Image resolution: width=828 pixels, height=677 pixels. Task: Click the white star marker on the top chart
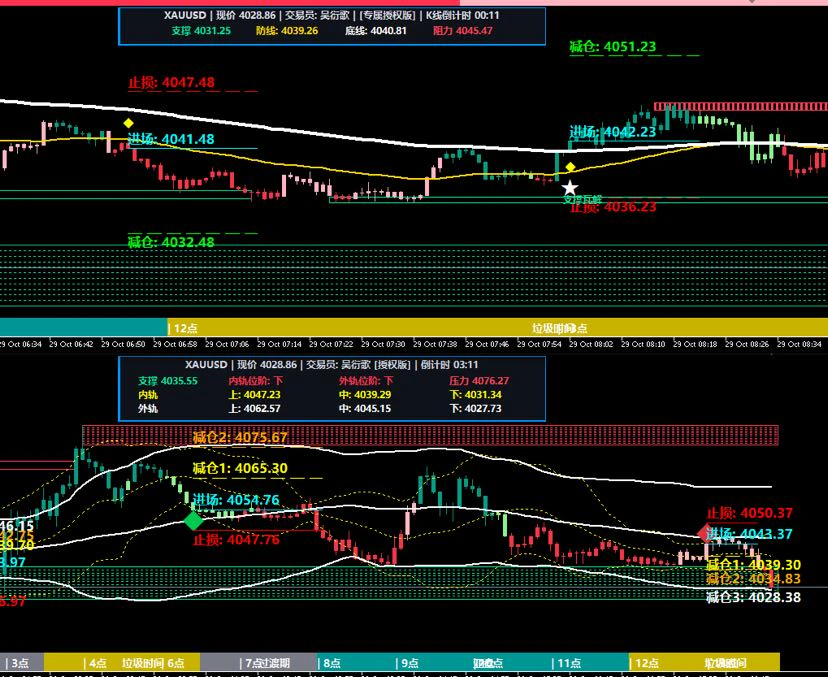click(x=569, y=187)
